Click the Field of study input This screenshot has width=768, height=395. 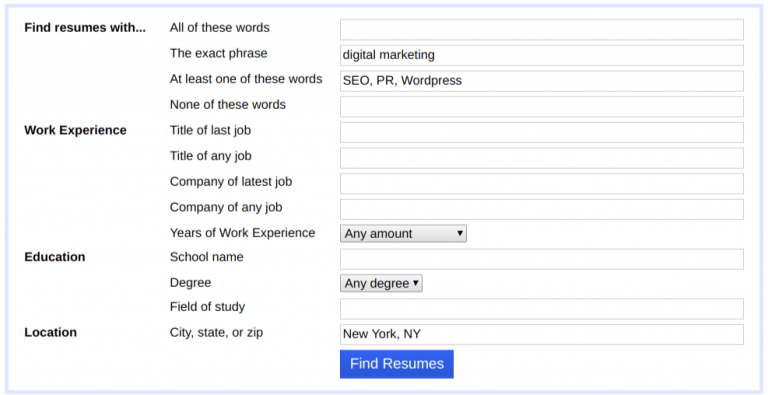click(542, 309)
